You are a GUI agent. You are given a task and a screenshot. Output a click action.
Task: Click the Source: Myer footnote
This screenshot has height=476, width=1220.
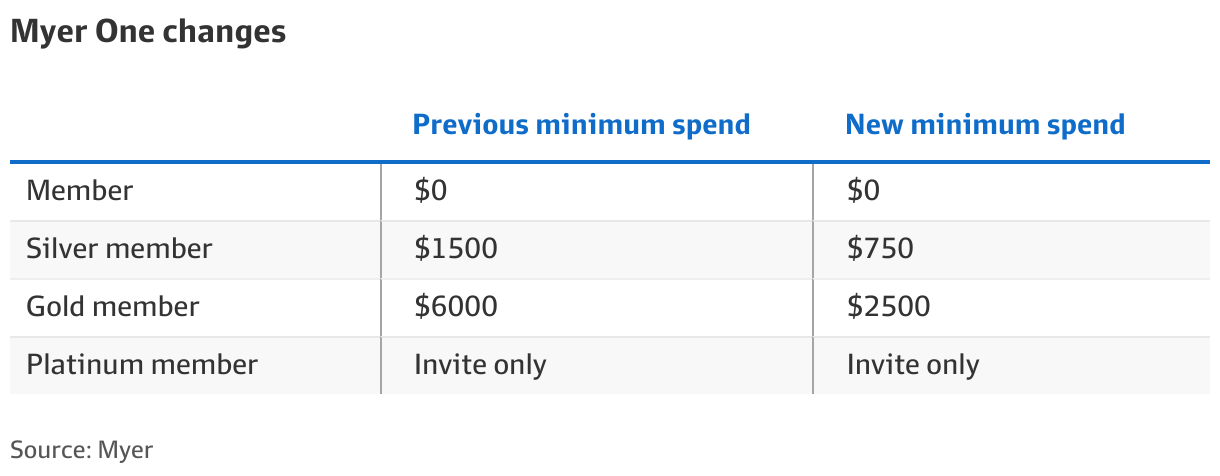pyautogui.click(x=82, y=449)
